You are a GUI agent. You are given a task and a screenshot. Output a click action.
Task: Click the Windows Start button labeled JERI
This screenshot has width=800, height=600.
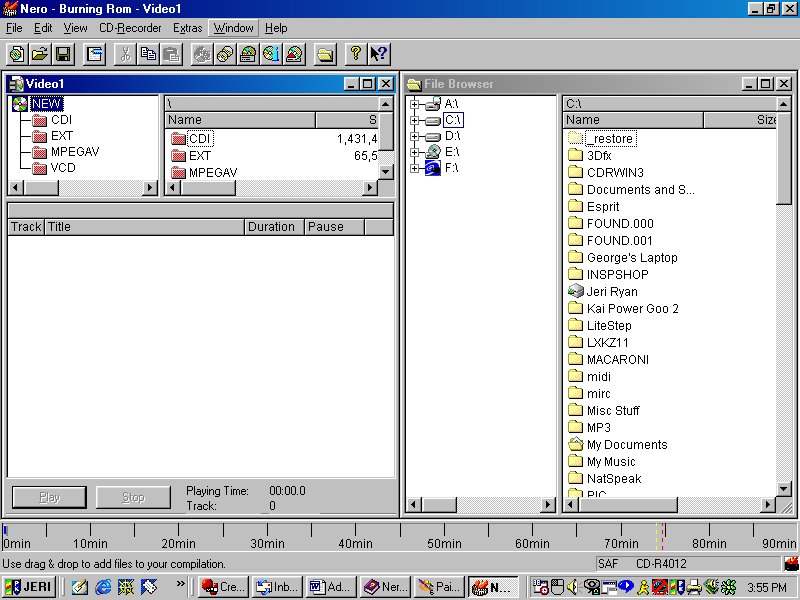pos(30,587)
